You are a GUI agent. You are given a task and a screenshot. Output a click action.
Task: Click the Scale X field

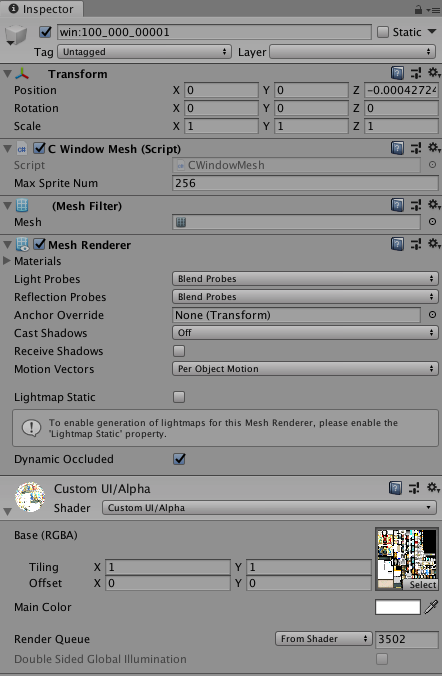[x=221, y=126]
